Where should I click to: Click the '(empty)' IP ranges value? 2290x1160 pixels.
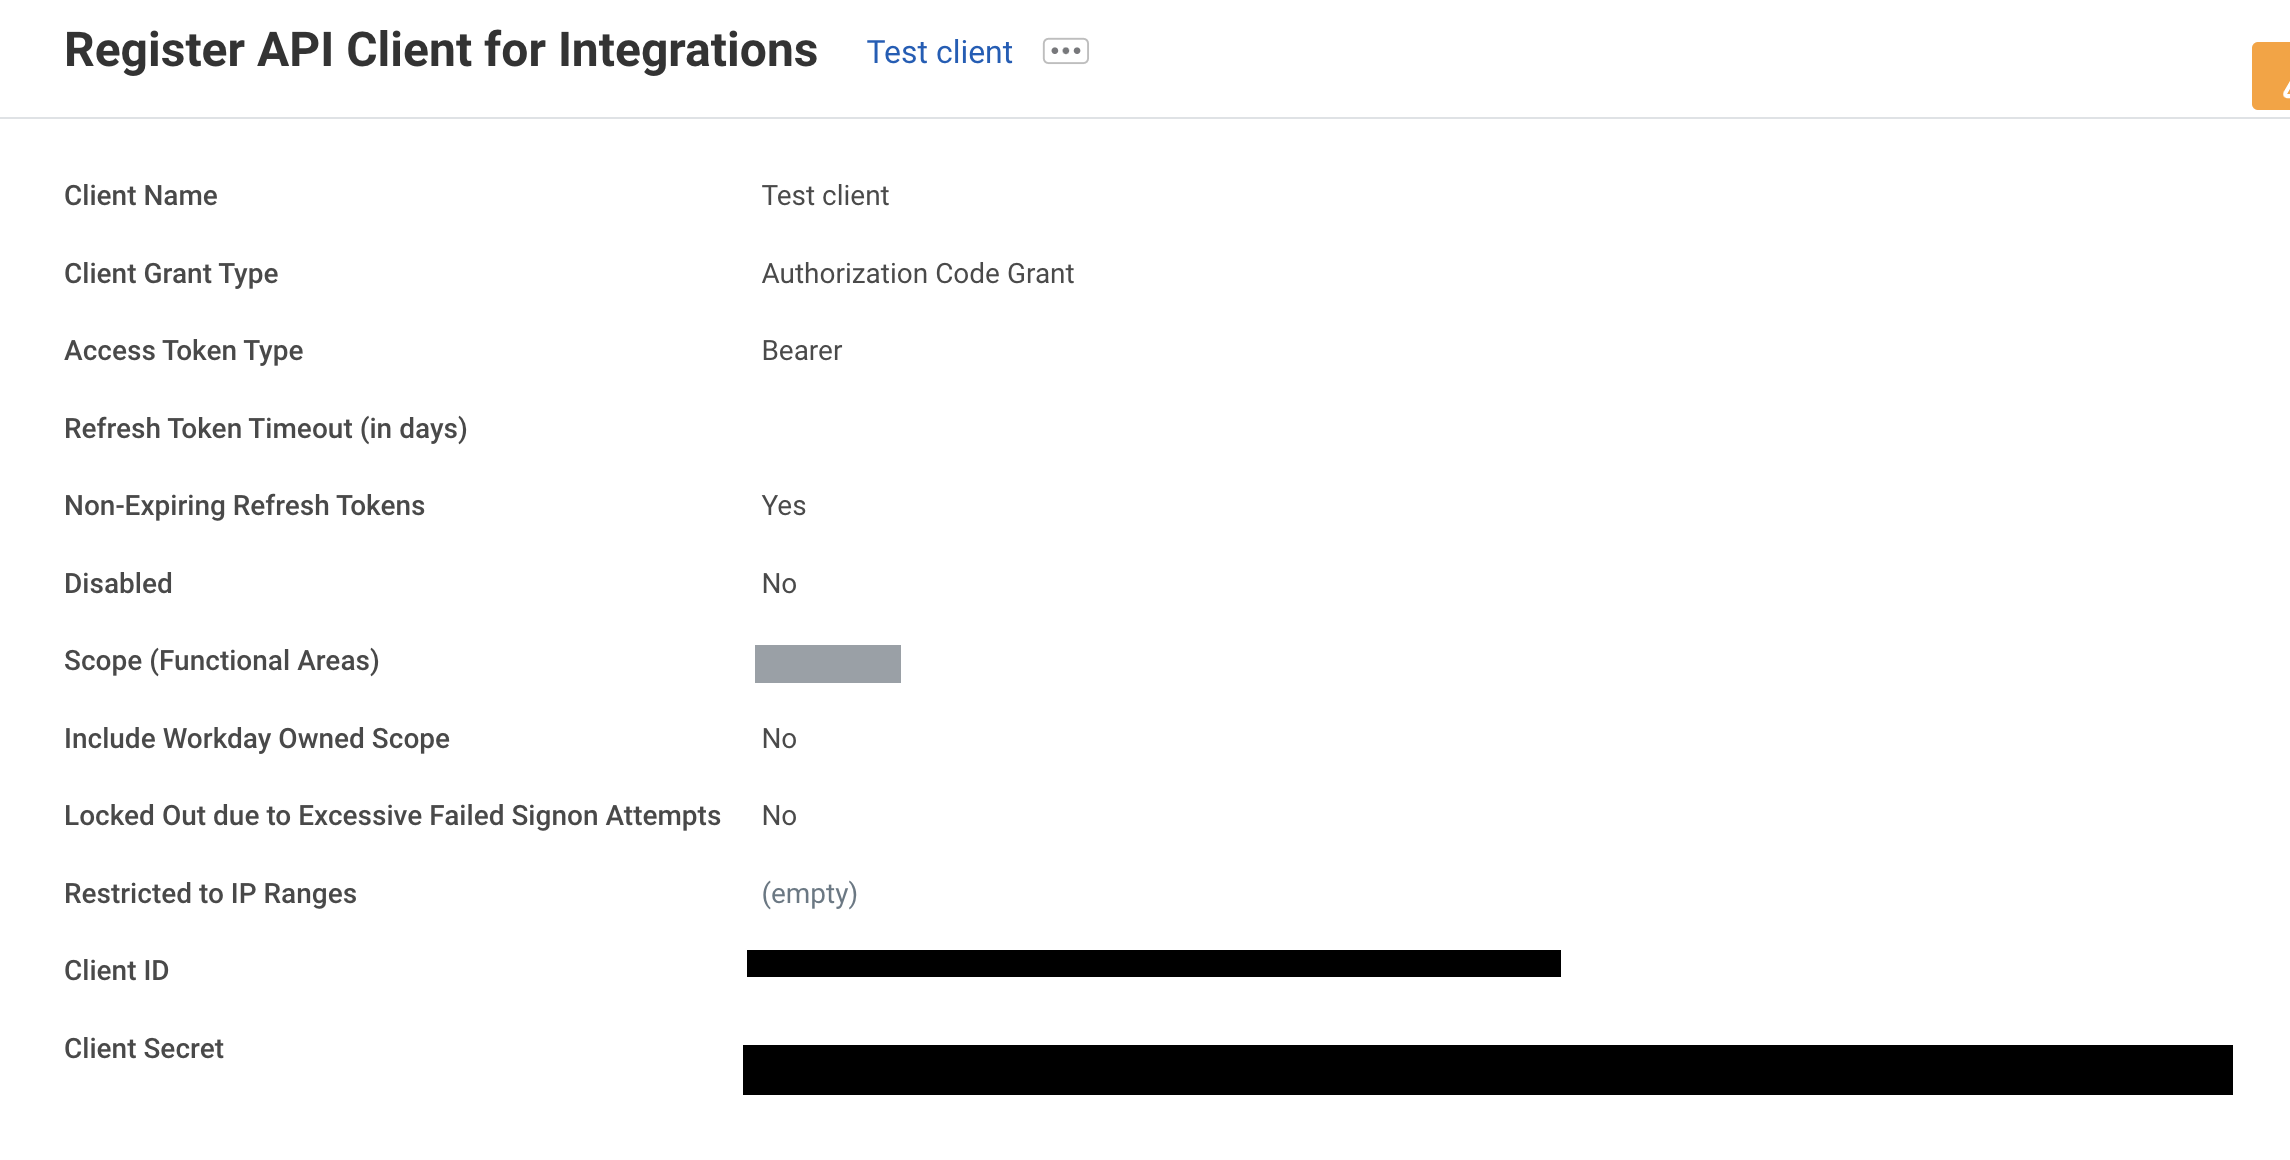(809, 894)
